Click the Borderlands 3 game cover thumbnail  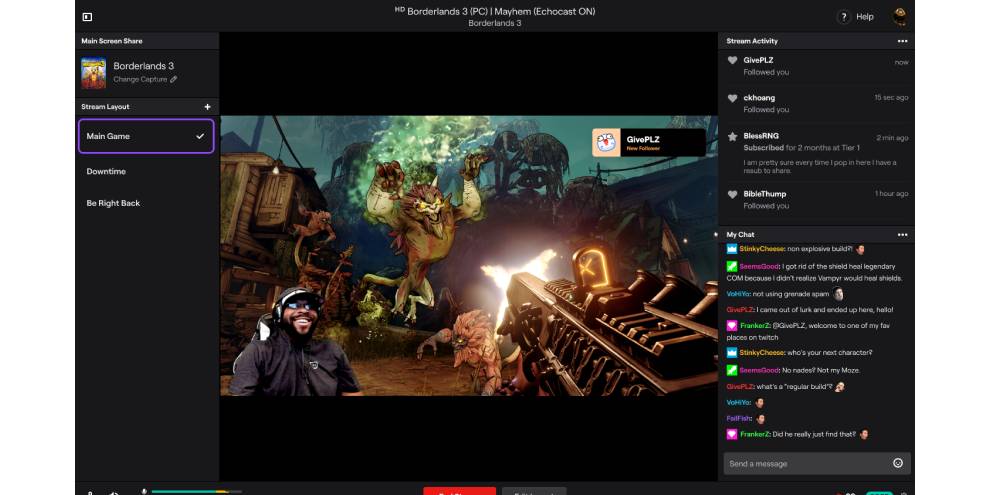tap(93, 73)
